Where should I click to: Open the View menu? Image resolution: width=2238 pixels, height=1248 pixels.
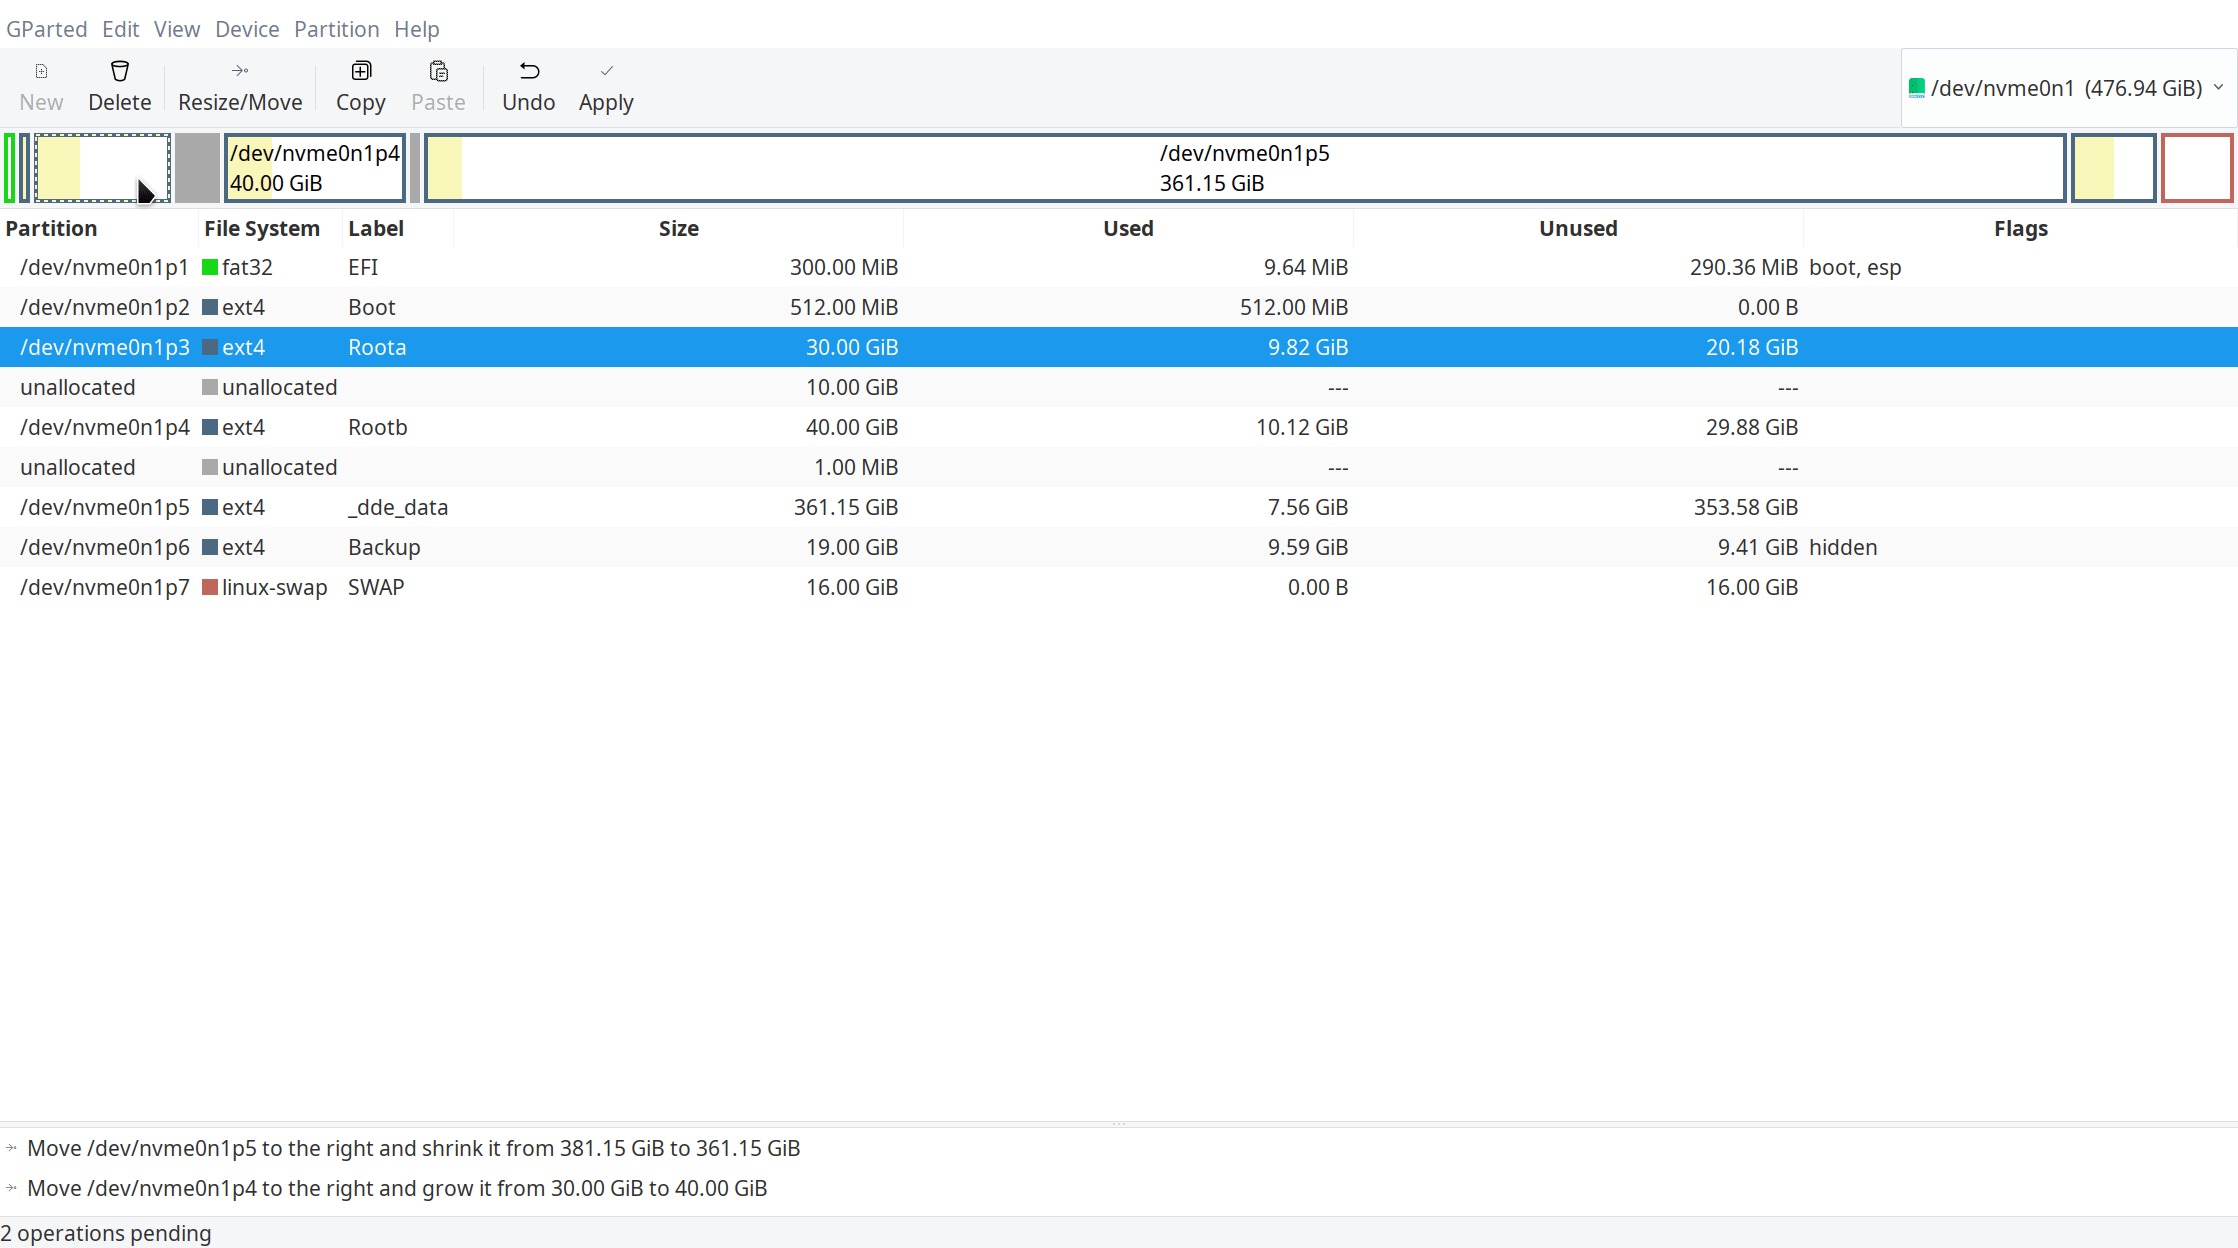click(x=176, y=29)
